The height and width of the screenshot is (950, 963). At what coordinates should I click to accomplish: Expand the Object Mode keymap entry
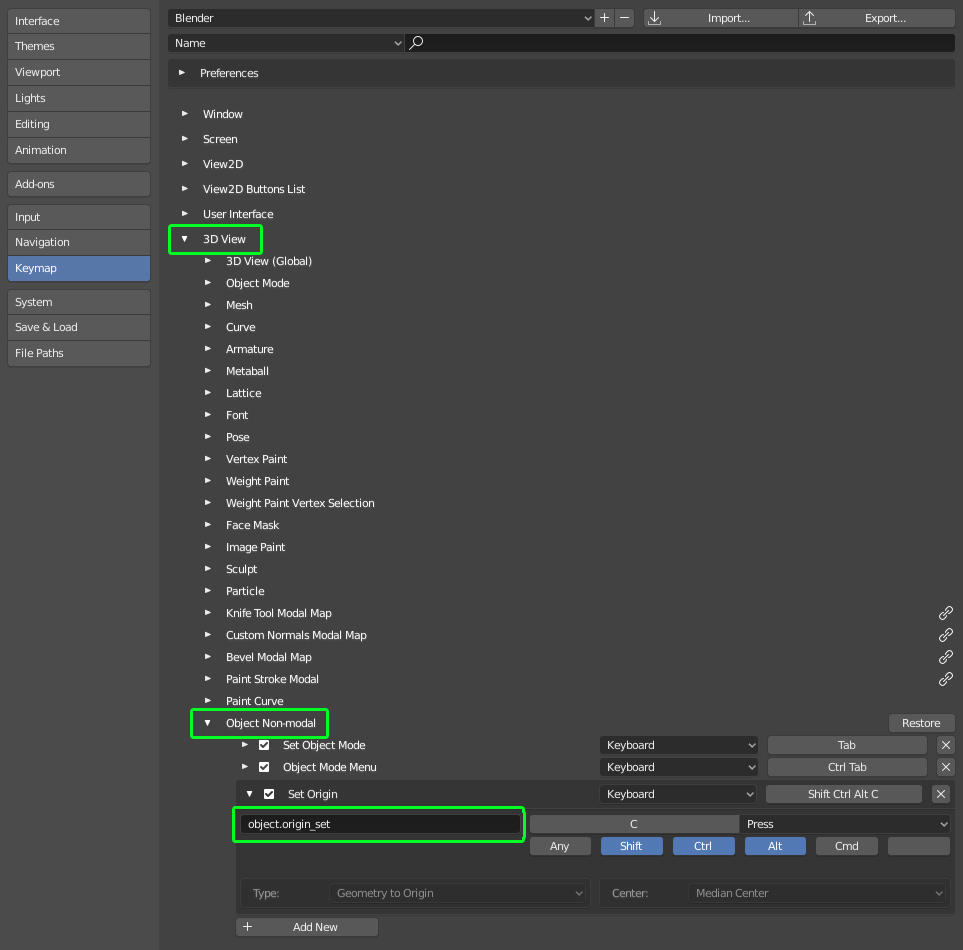pyautogui.click(x=210, y=283)
